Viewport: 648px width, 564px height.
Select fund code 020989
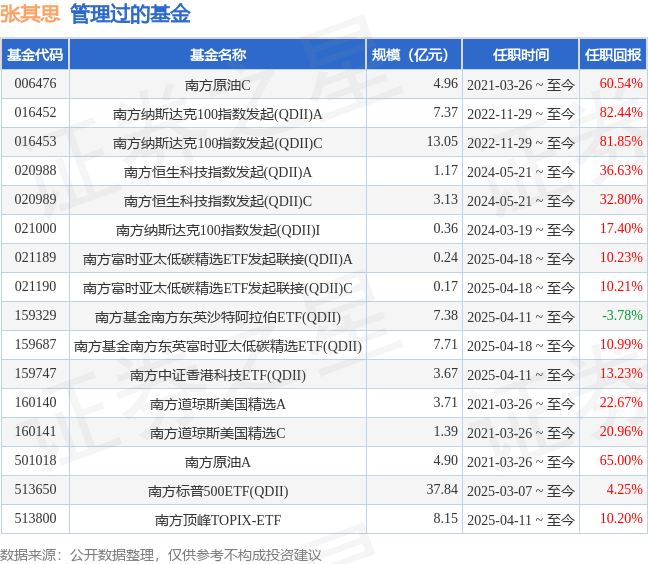tap(35, 199)
